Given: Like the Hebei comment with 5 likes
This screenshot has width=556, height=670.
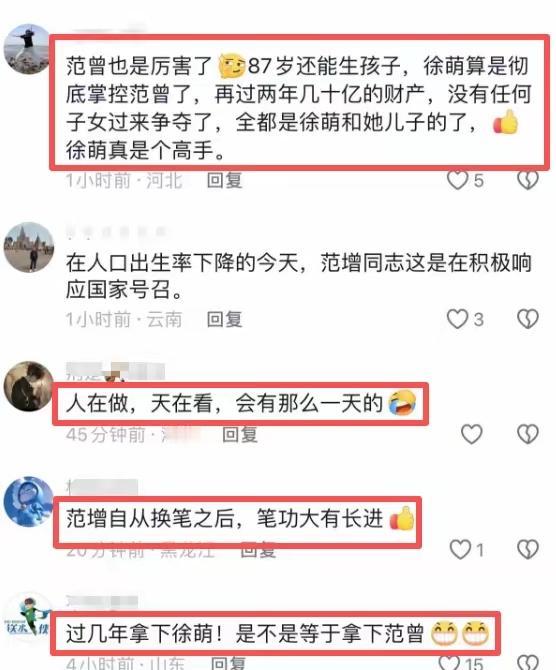Looking at the screenshot, I should click(457, 180).
